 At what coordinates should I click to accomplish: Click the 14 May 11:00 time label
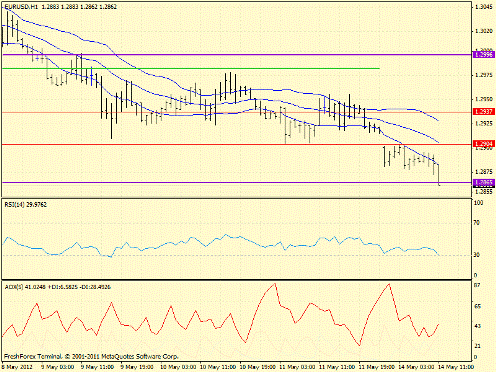click(x=456, y=367)
